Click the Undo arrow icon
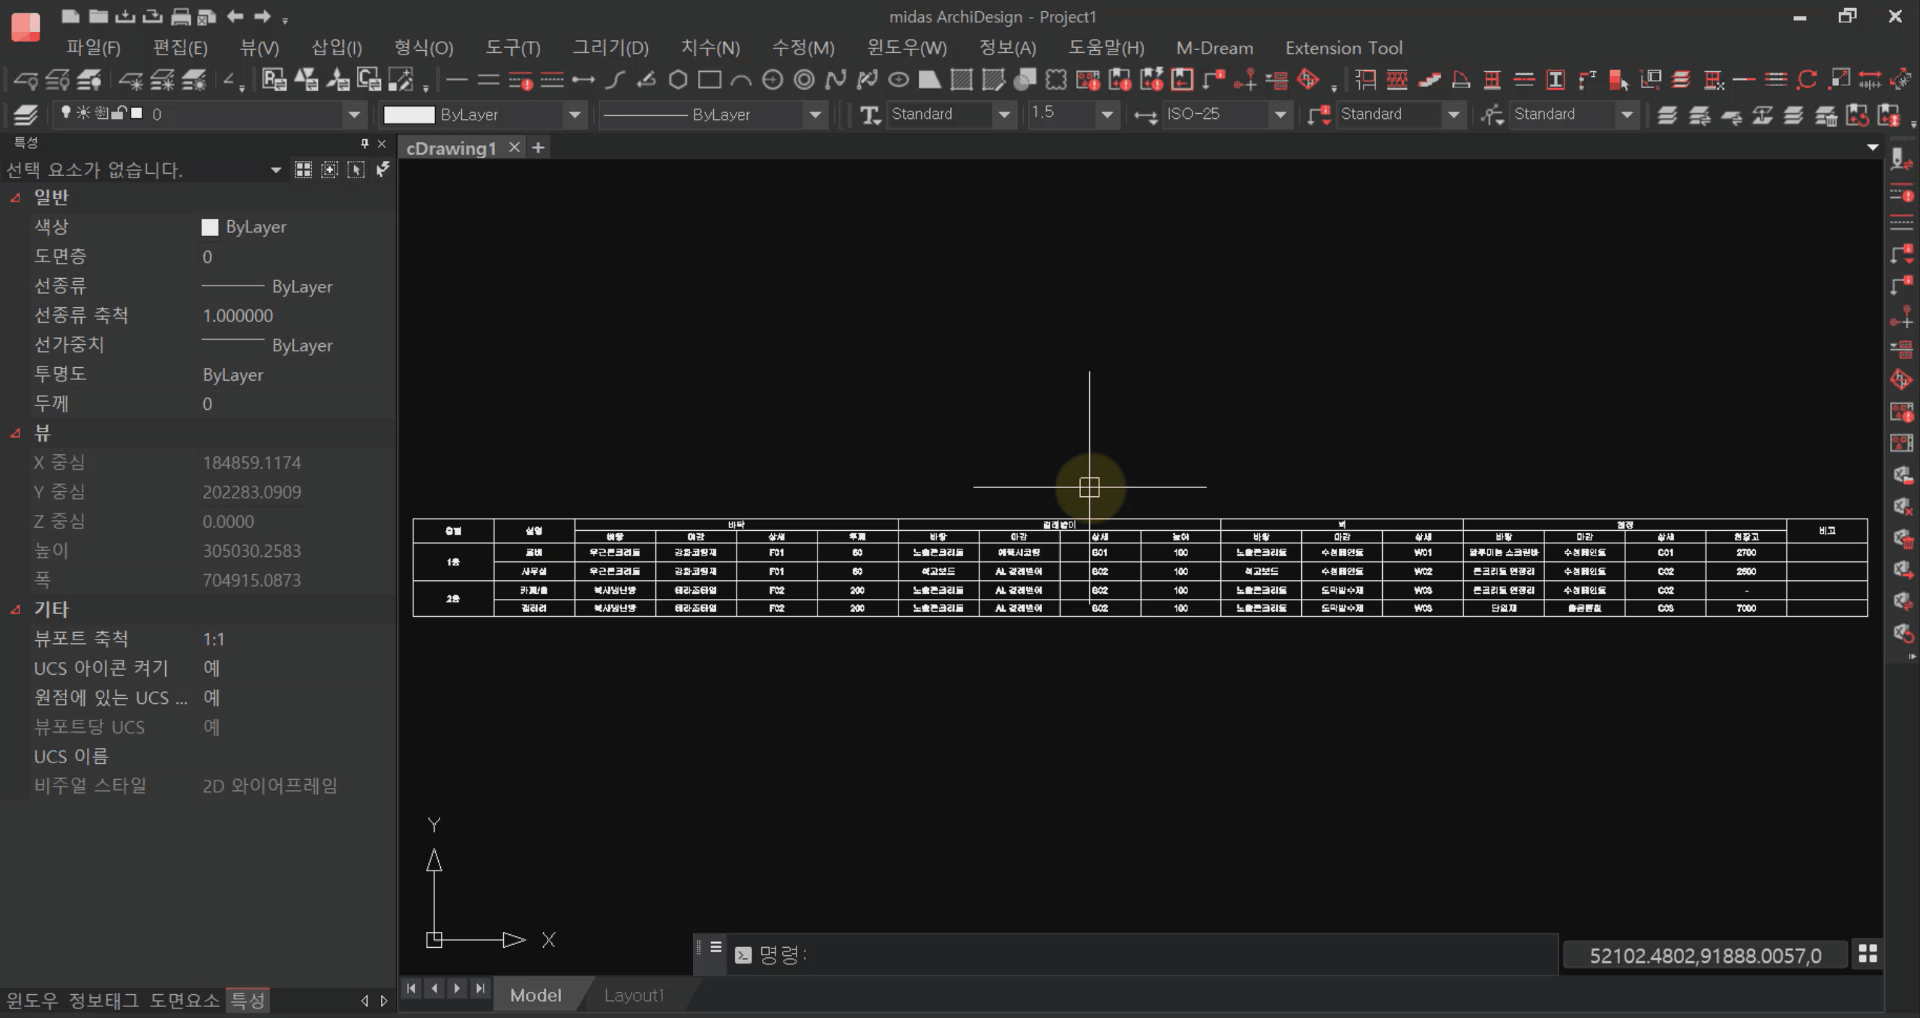This screenshot has width=1920, height=1018. 235,16
